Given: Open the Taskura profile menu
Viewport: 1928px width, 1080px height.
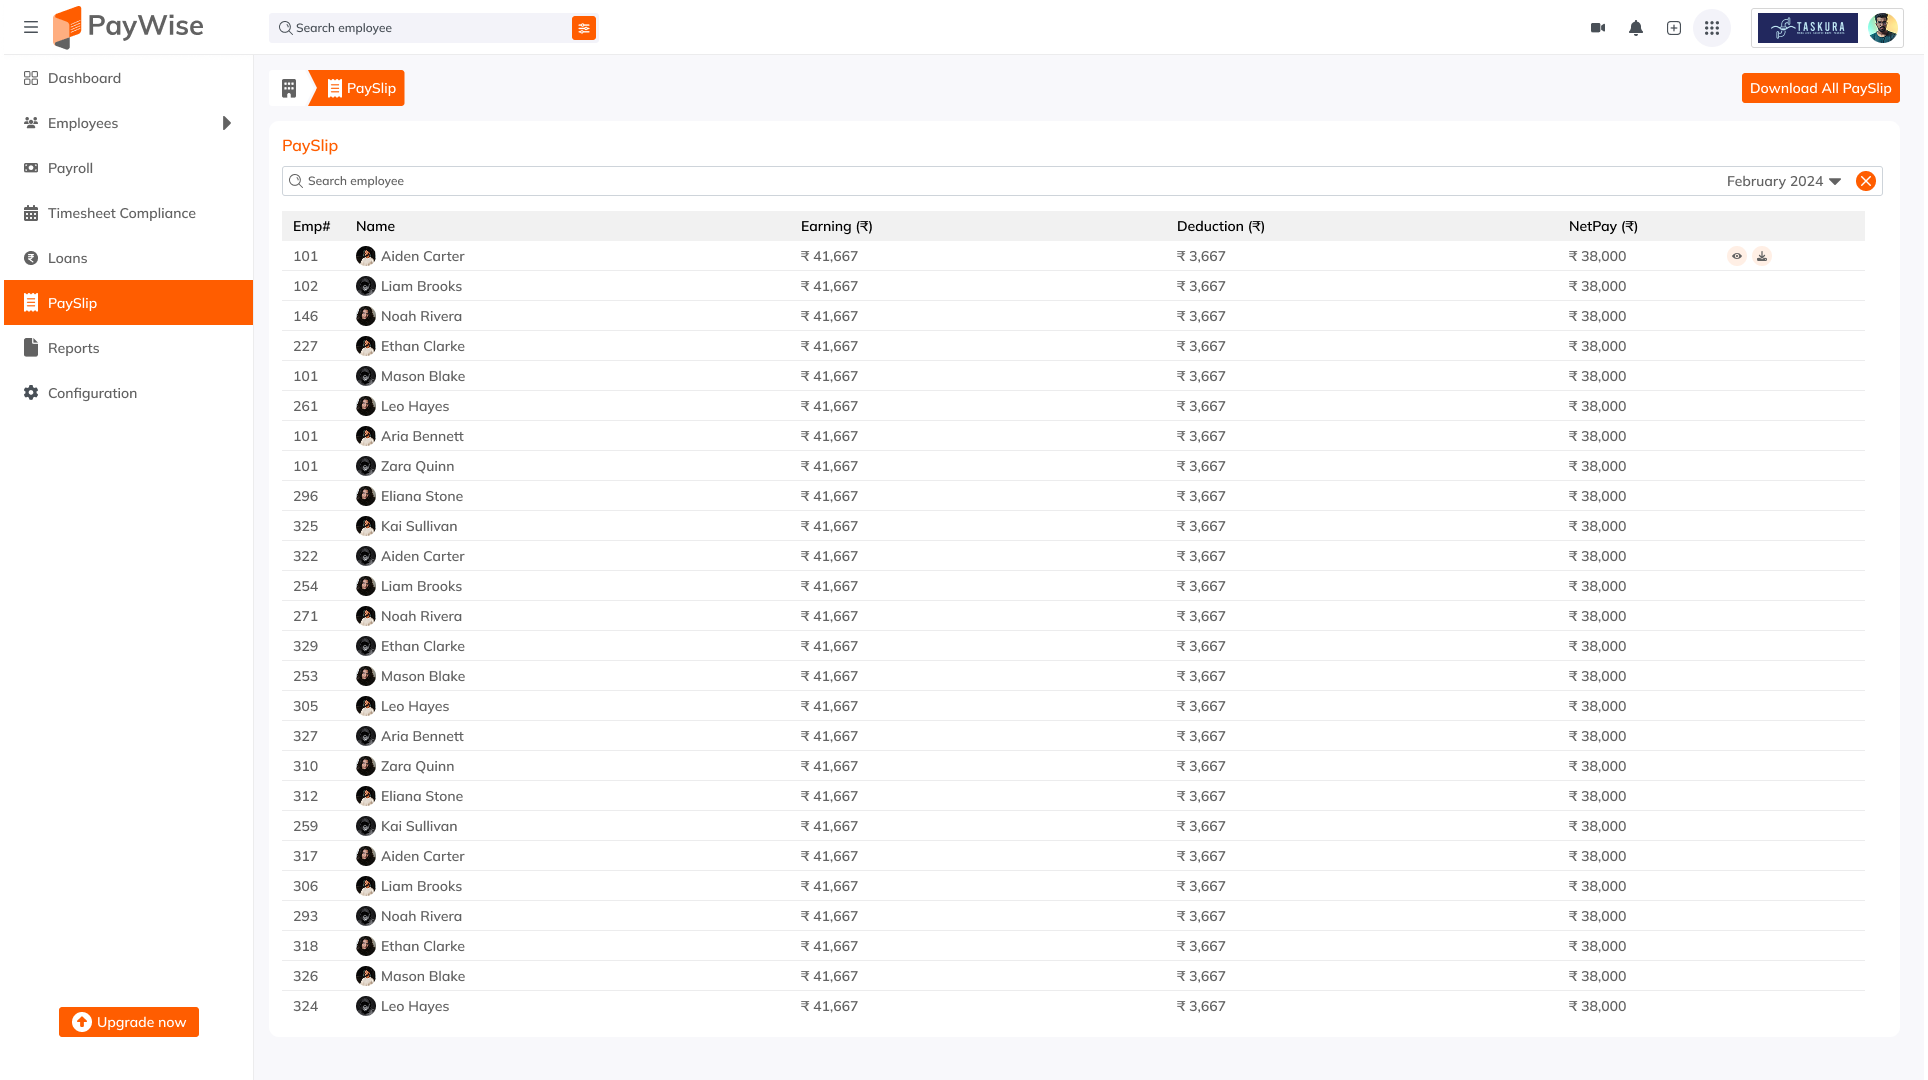Looking at the screenshot, I should pyautogui.click(x=1828, y=28).
